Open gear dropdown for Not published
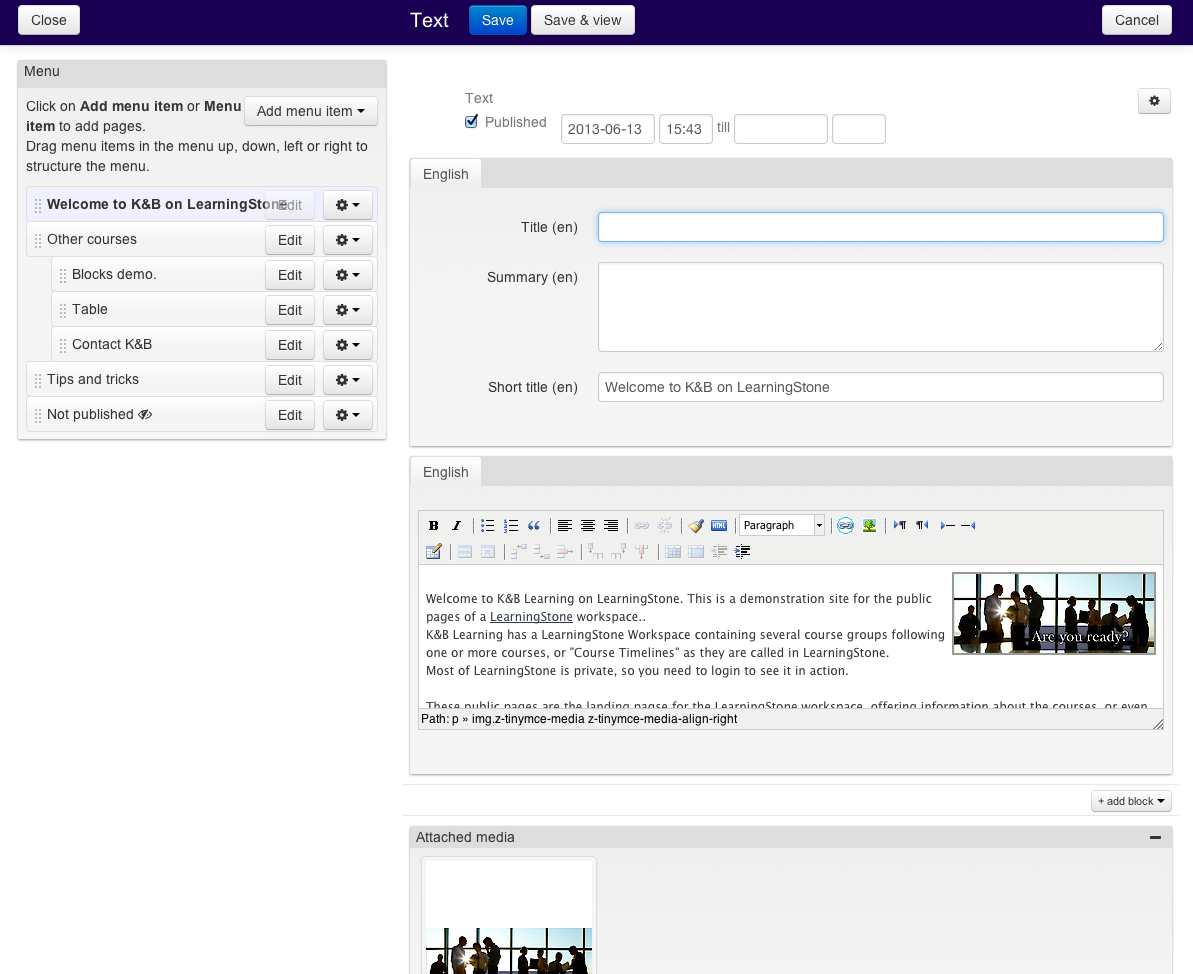The image size is (1193, 974). coord(348,415)
